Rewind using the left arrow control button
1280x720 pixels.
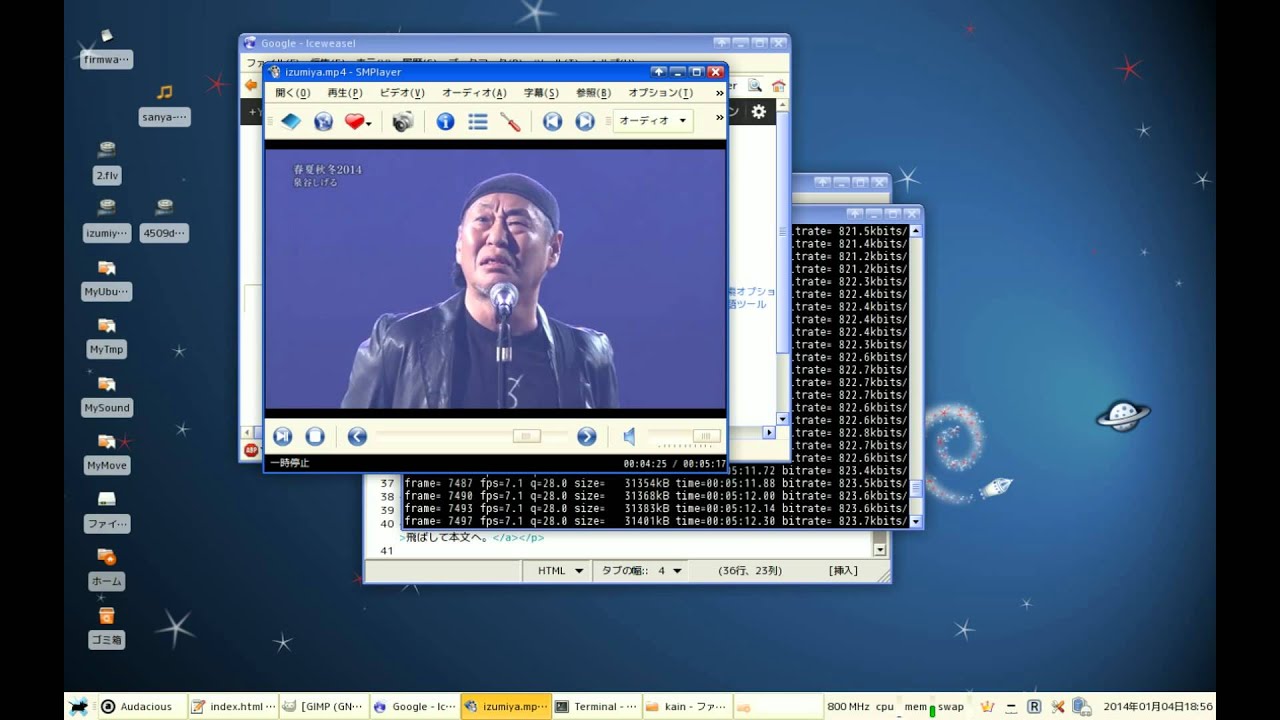click(x=357, y=436)
